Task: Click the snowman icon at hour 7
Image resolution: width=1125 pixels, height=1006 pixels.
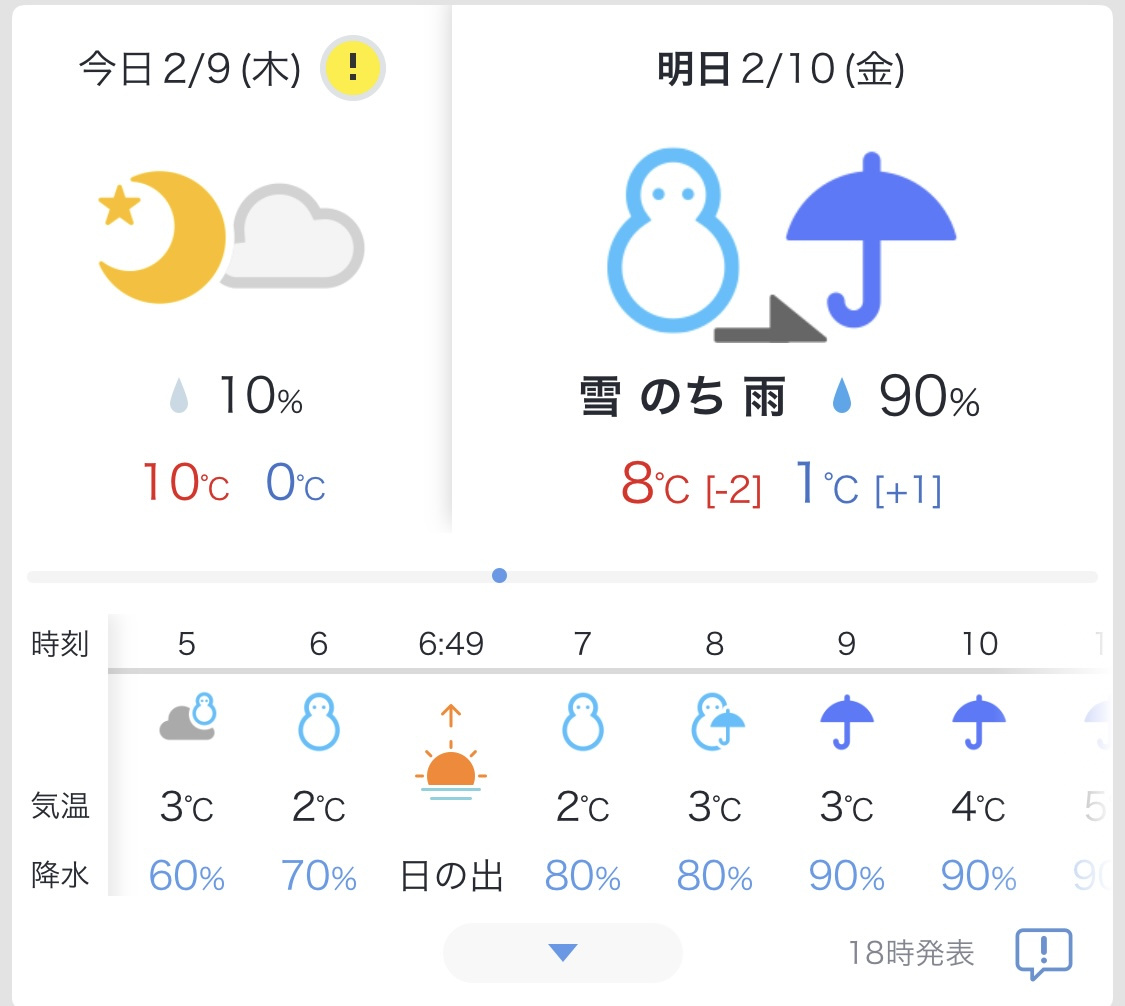Action: point(582,721)
